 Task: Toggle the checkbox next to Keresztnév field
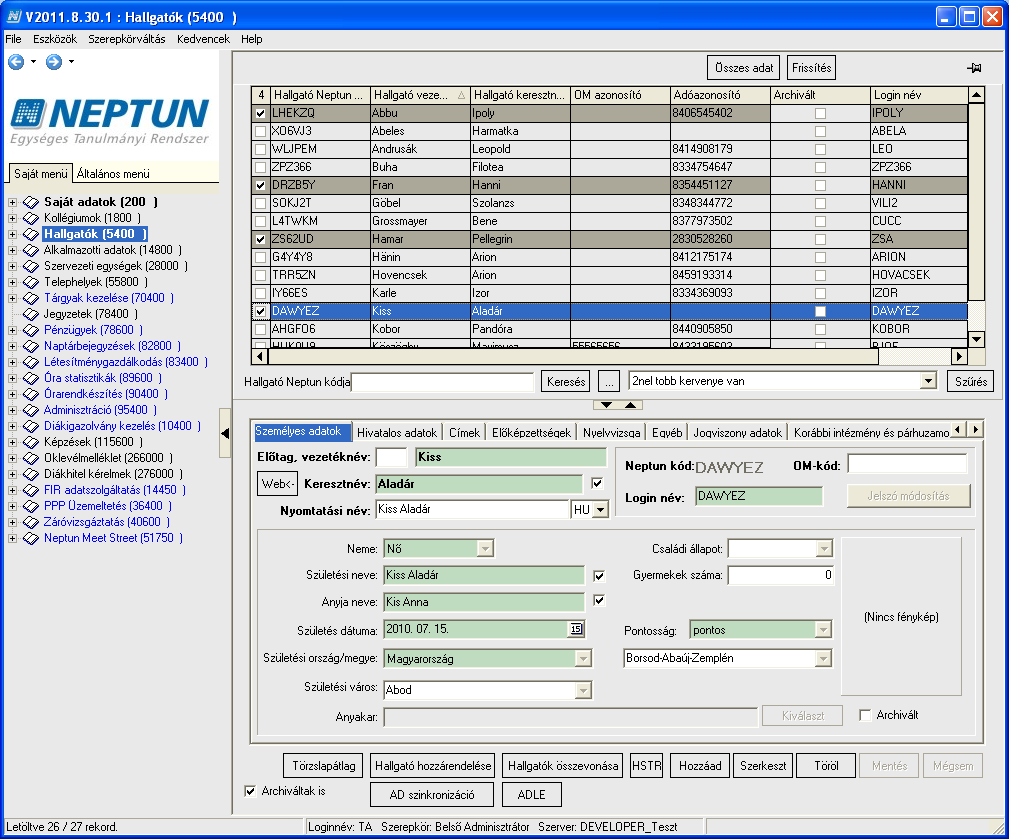coord(597,483)
